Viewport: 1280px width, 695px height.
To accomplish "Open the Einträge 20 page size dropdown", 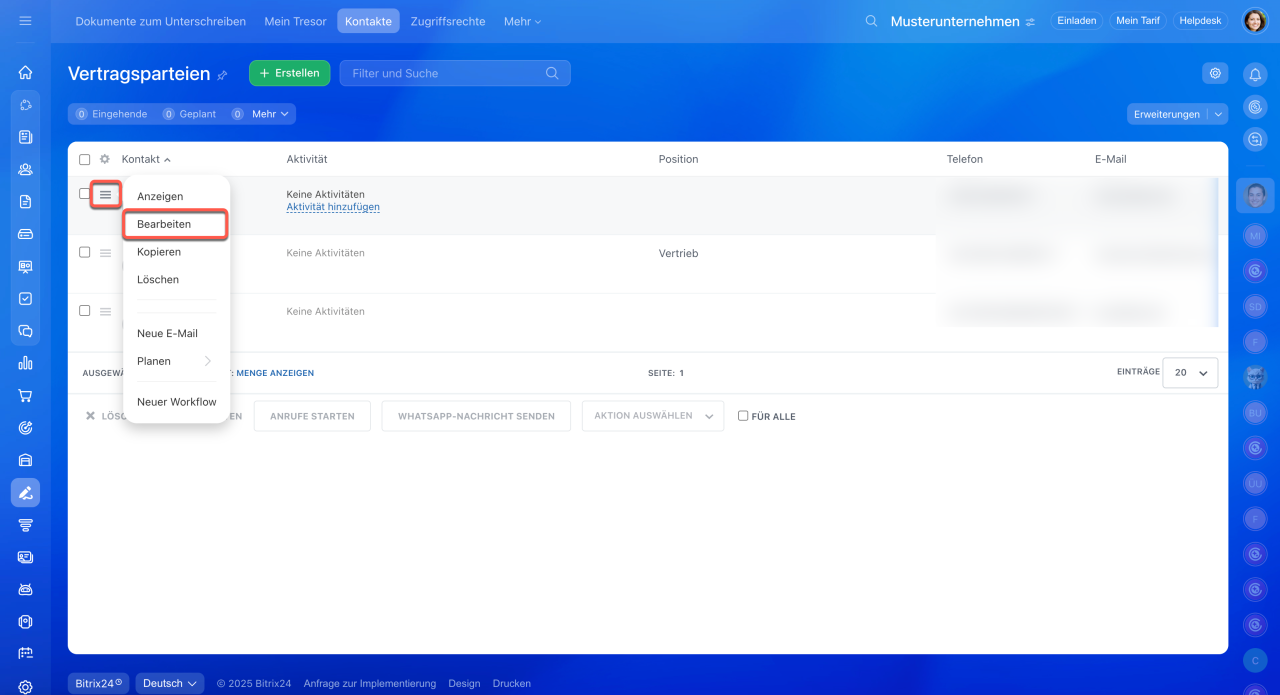I will point(1190,372).
